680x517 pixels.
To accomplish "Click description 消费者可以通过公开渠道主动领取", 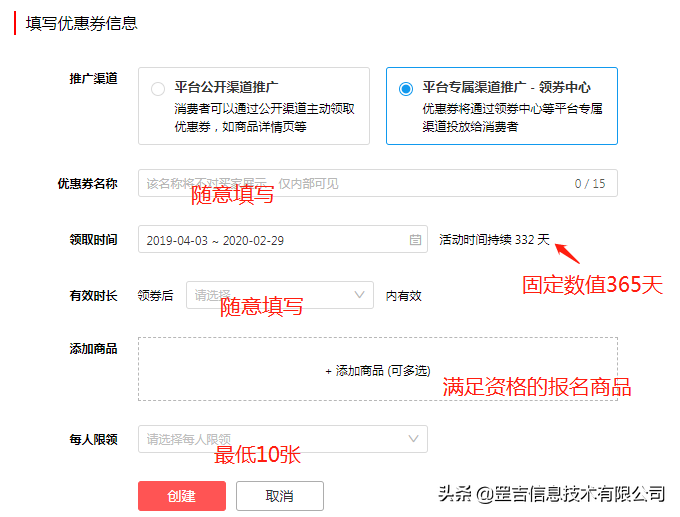I will tap(265, 108).
